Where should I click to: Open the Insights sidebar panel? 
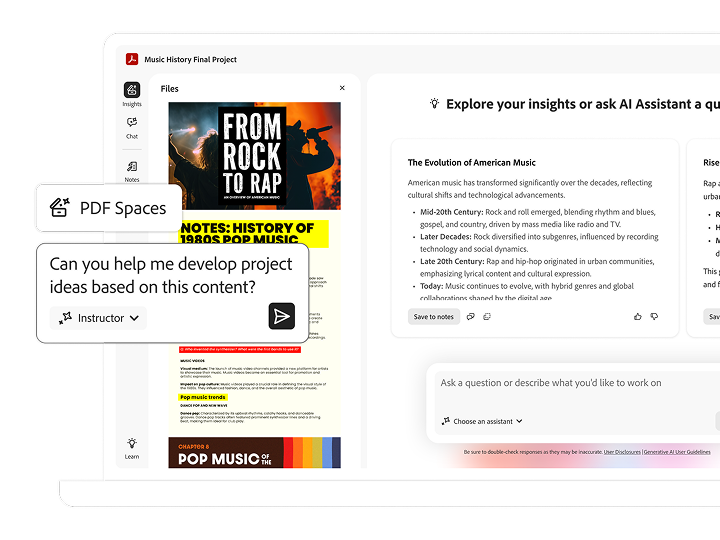132,94
